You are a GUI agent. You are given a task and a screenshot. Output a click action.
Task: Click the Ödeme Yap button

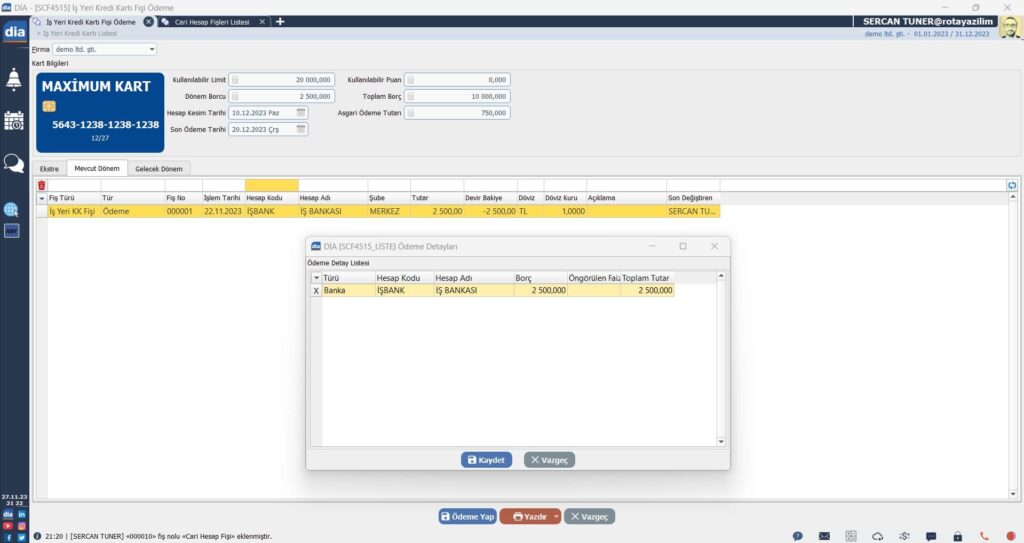(x=468, y=516)
